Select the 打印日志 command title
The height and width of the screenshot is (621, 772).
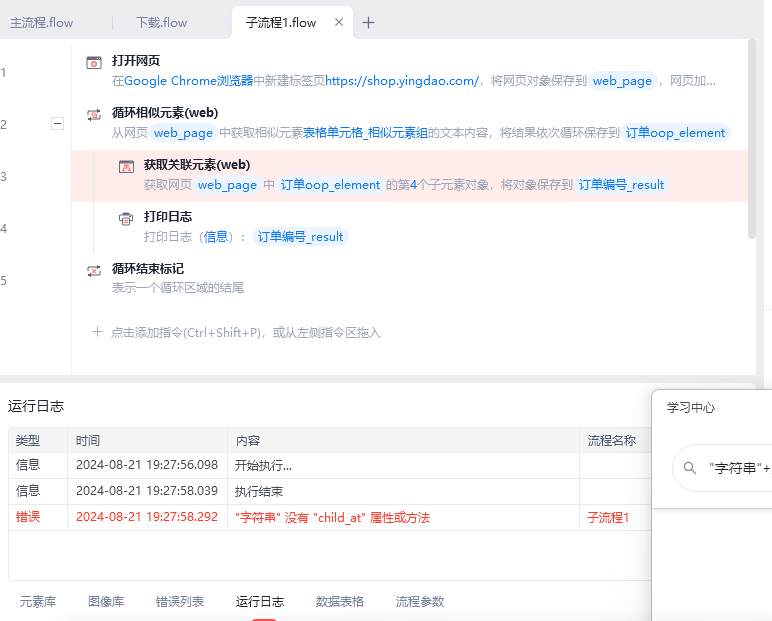pyautogui.click(x=168, y=217)
